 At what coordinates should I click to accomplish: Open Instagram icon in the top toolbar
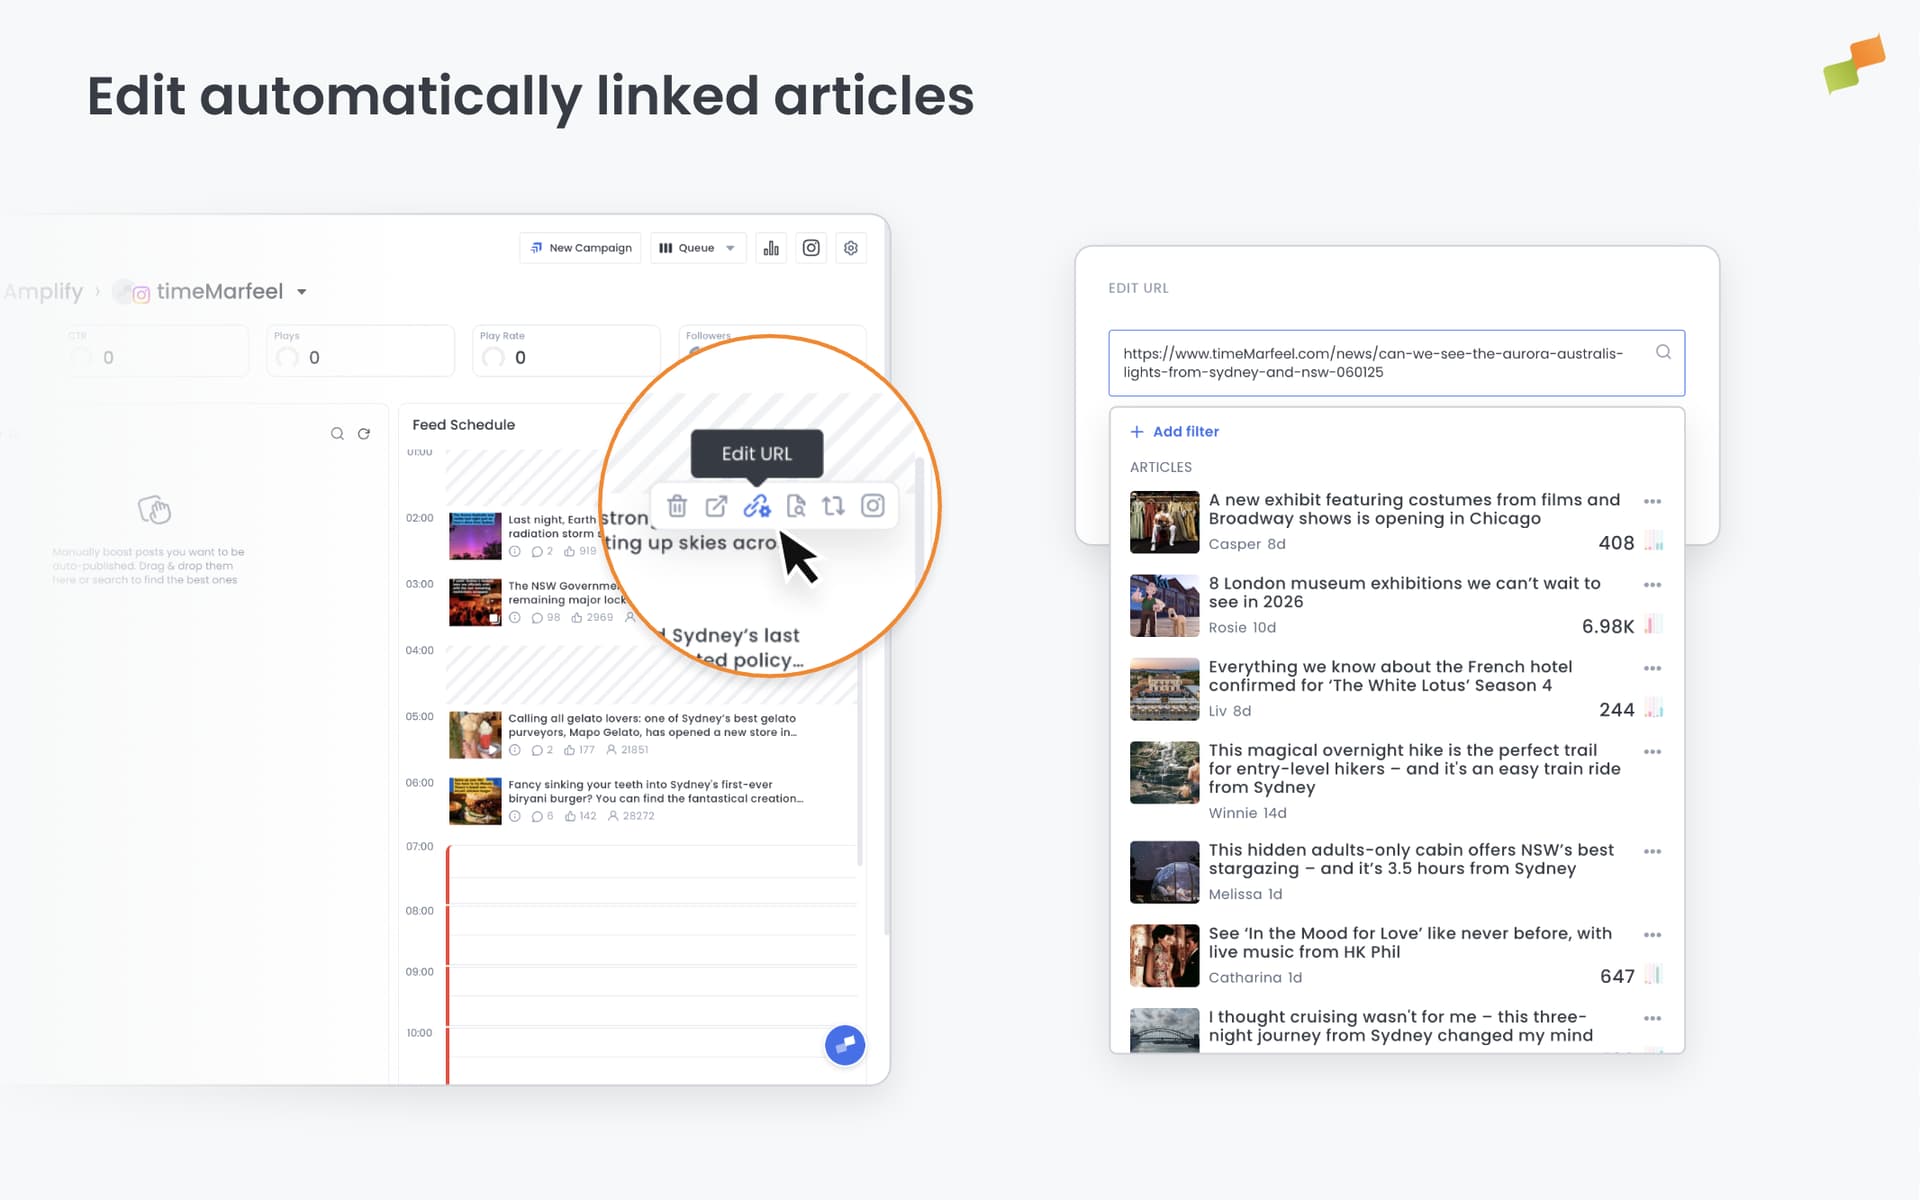click(811, 247)
